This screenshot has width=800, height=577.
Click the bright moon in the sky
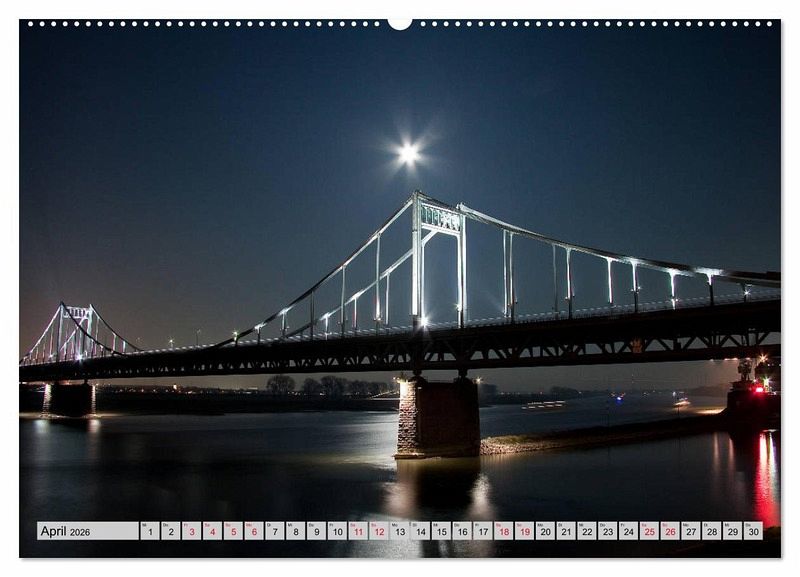point(408,154)
